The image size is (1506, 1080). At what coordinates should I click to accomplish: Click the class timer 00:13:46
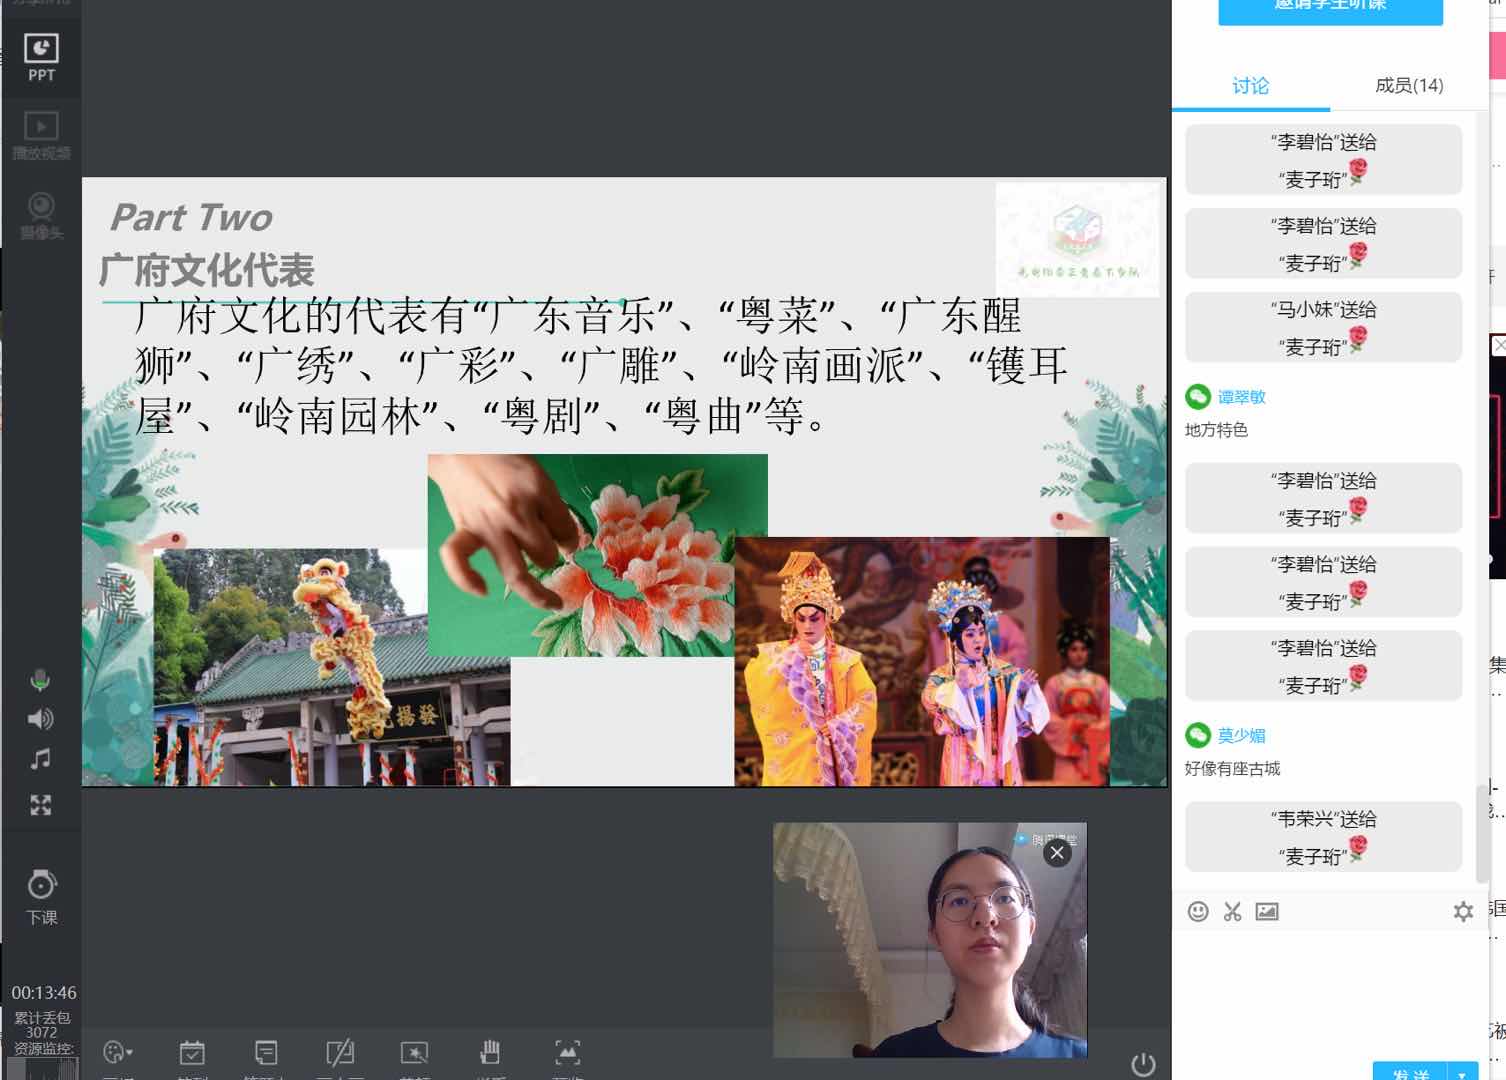pos(43,993)
